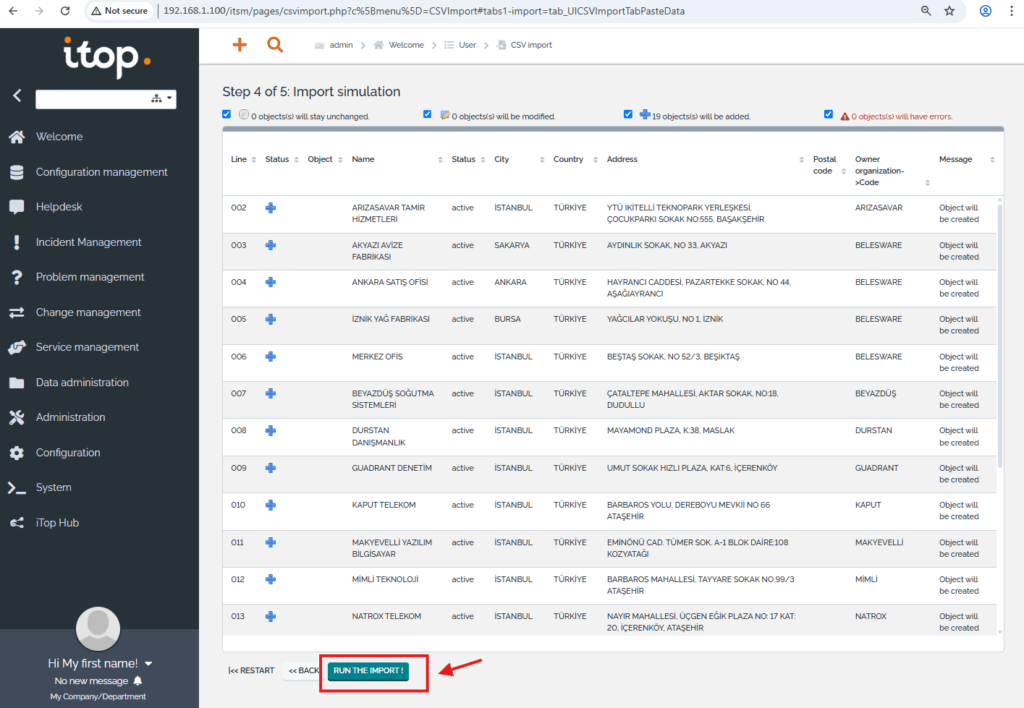The image size is (1024, 708).
Task: Toggle the 'will be modified' checkbox
Action: (427, 114)
